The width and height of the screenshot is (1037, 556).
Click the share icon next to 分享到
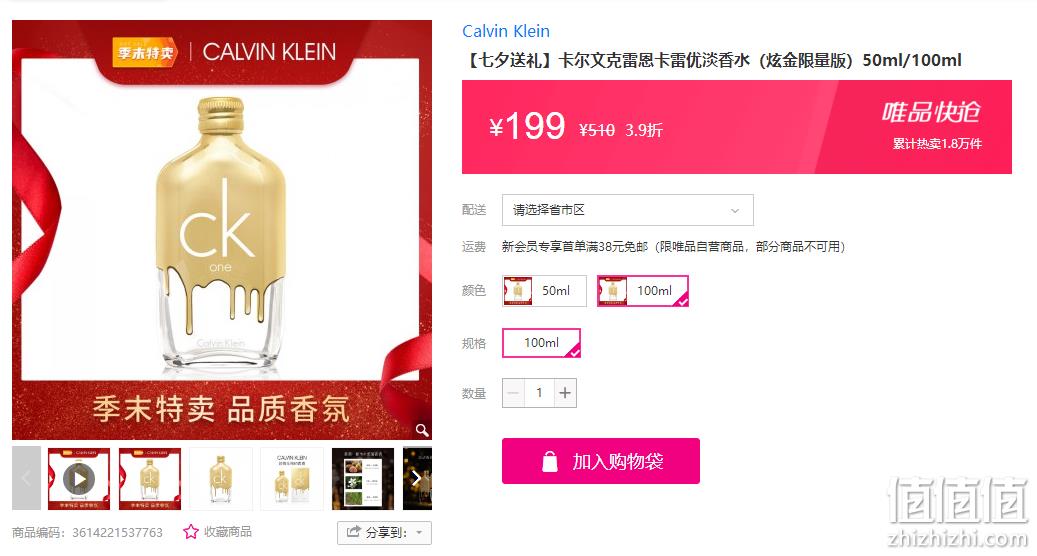point(354,532)
